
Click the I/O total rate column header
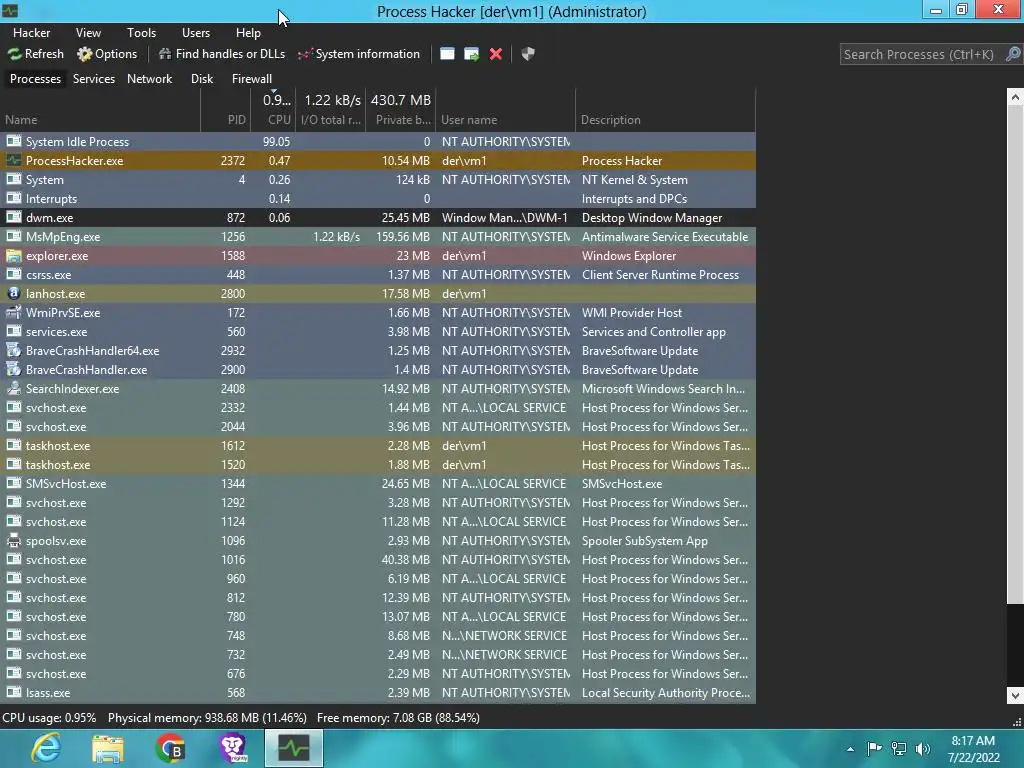330,110
